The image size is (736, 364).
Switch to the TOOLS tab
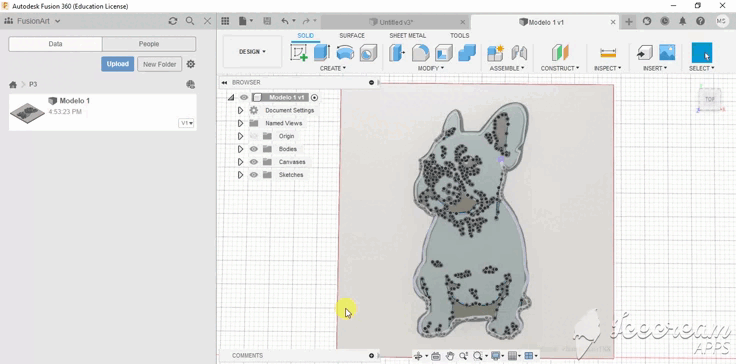tap(460, 36)
